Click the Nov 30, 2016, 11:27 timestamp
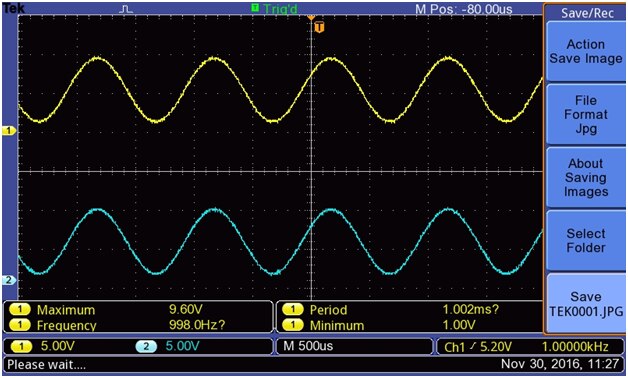 coord(560,364)
